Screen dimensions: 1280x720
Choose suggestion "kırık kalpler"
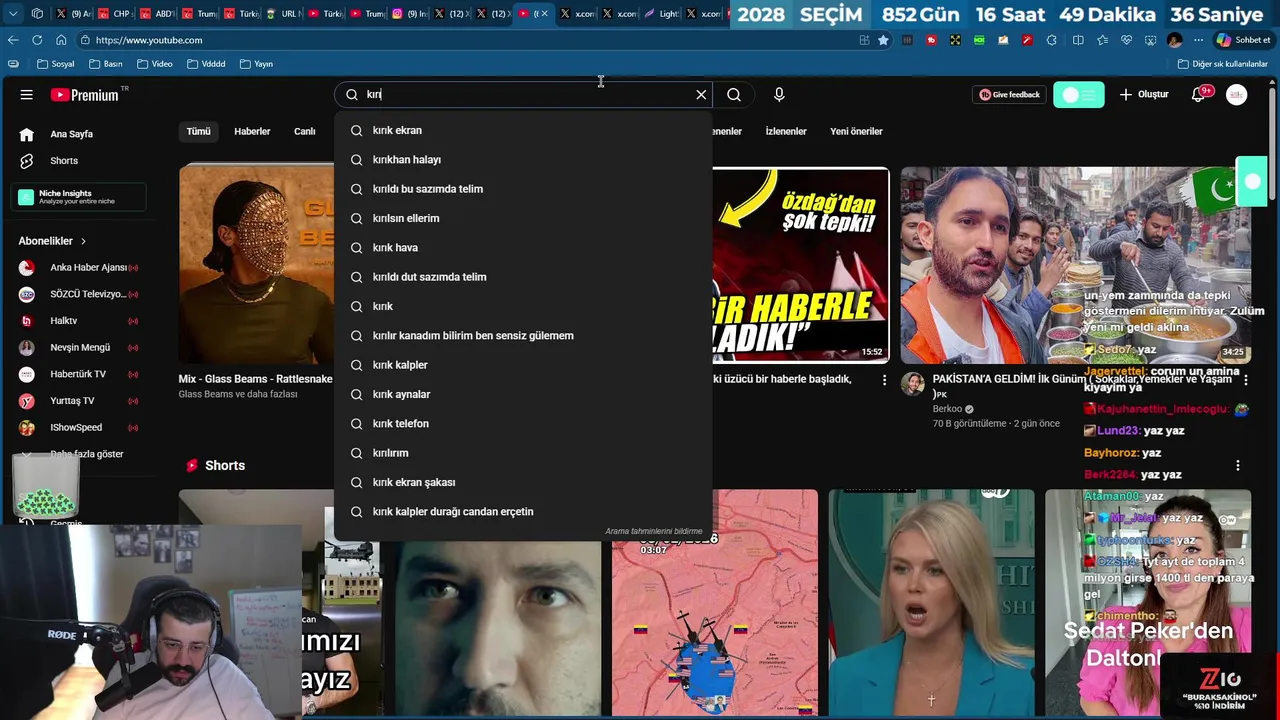point(523,365)
